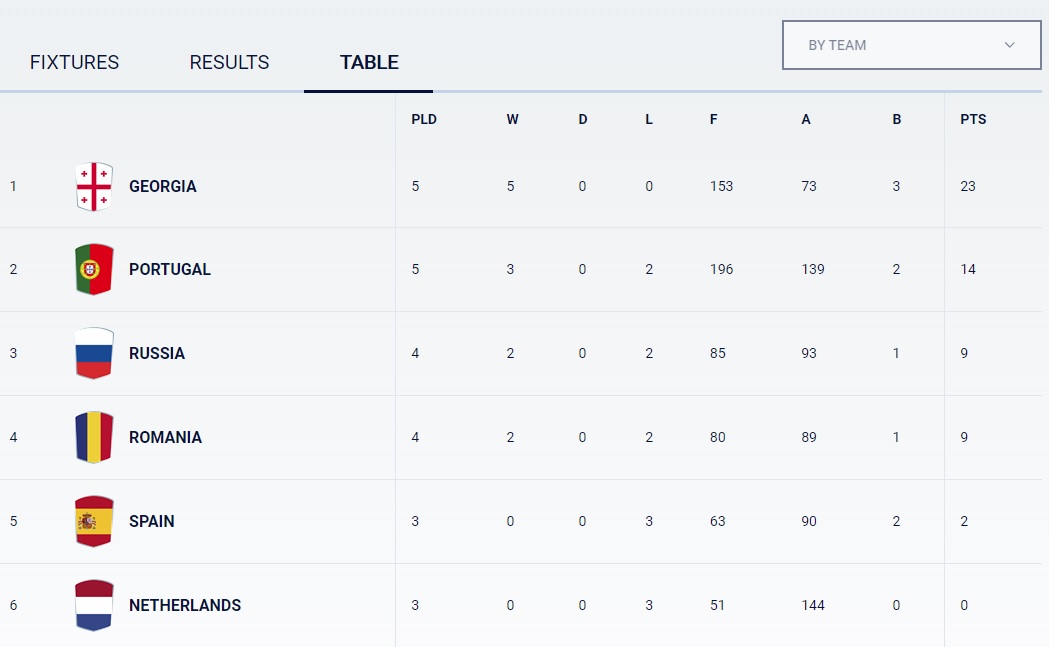Viewport: 1049px width, 647px height.
Task: Click Georgia's 23 points value
Action: pyautogui.click(x=968, y=186)
